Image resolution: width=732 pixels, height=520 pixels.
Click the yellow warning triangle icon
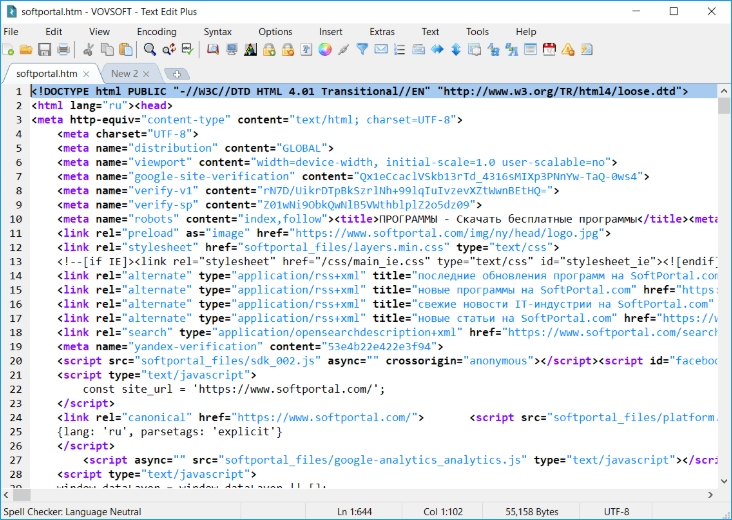(568, 49)
